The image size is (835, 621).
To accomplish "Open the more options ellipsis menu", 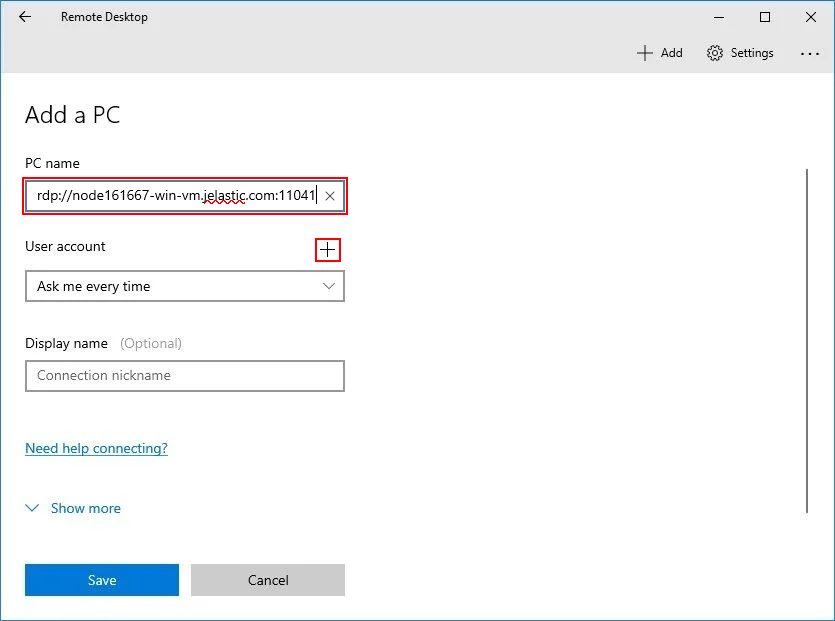I will pyautogui.click(x=809, y=53).
